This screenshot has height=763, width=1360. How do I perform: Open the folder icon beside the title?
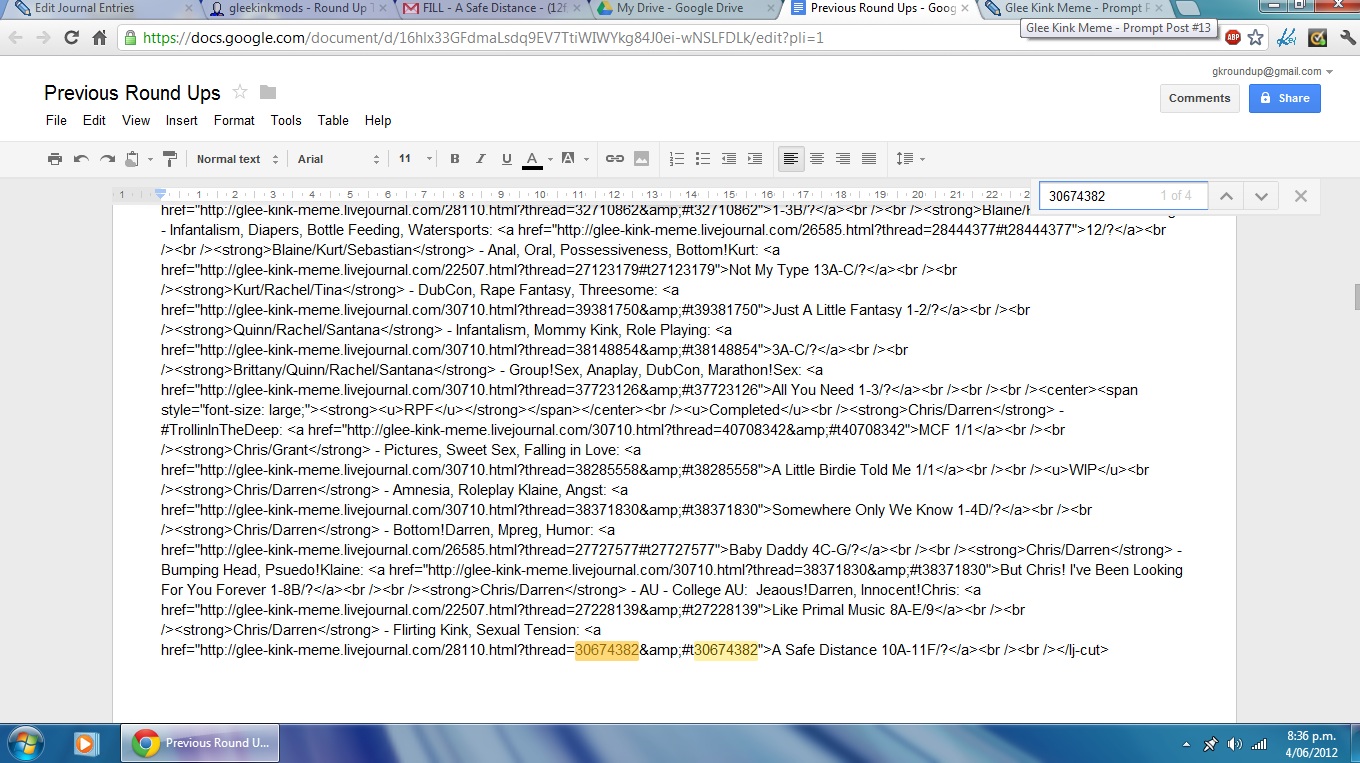point(268,92)
